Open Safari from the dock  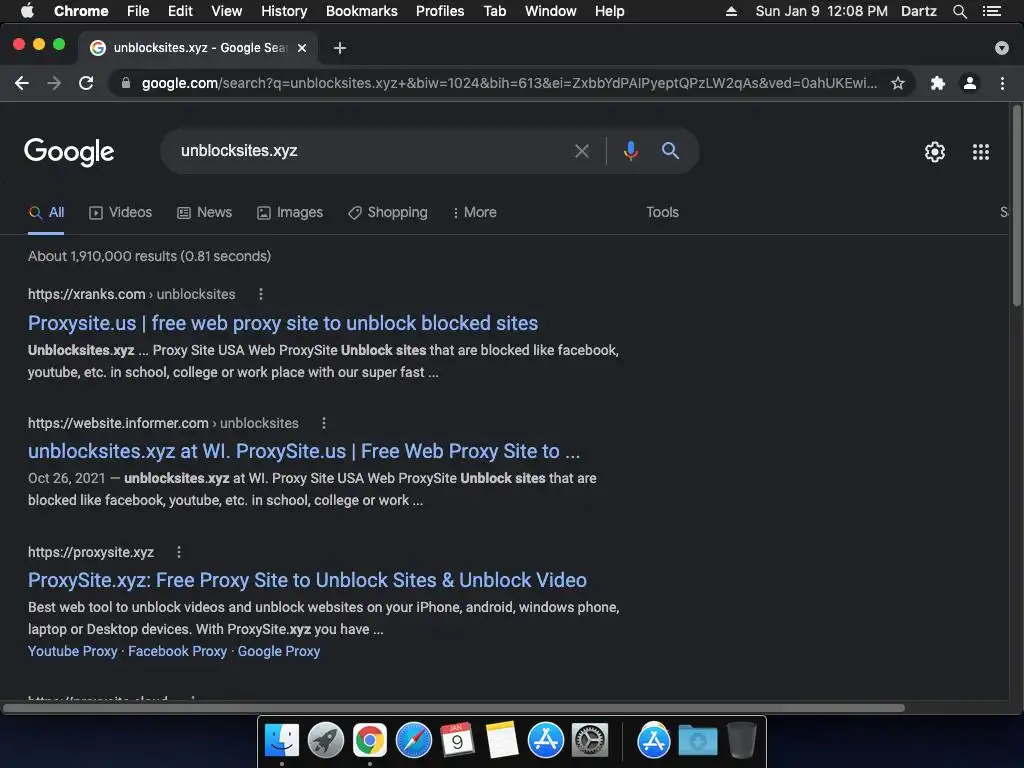414,741
